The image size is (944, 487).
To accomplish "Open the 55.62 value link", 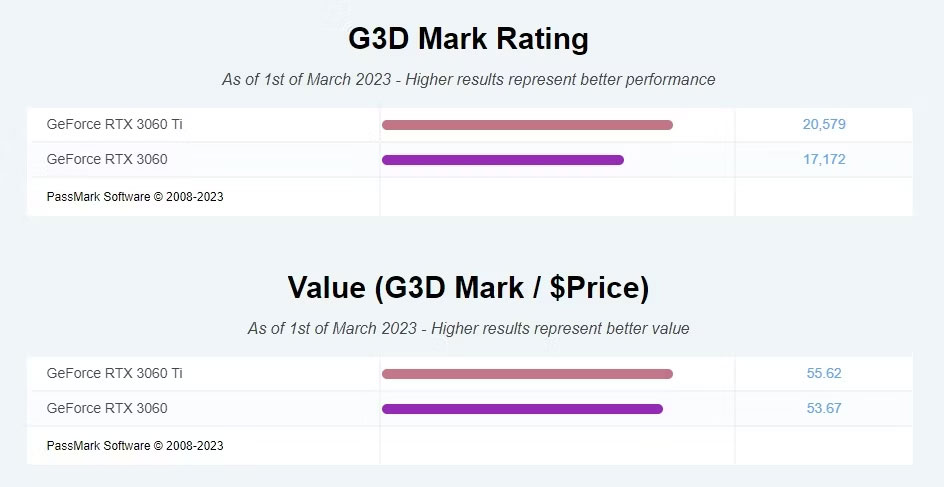I will 824,373.
